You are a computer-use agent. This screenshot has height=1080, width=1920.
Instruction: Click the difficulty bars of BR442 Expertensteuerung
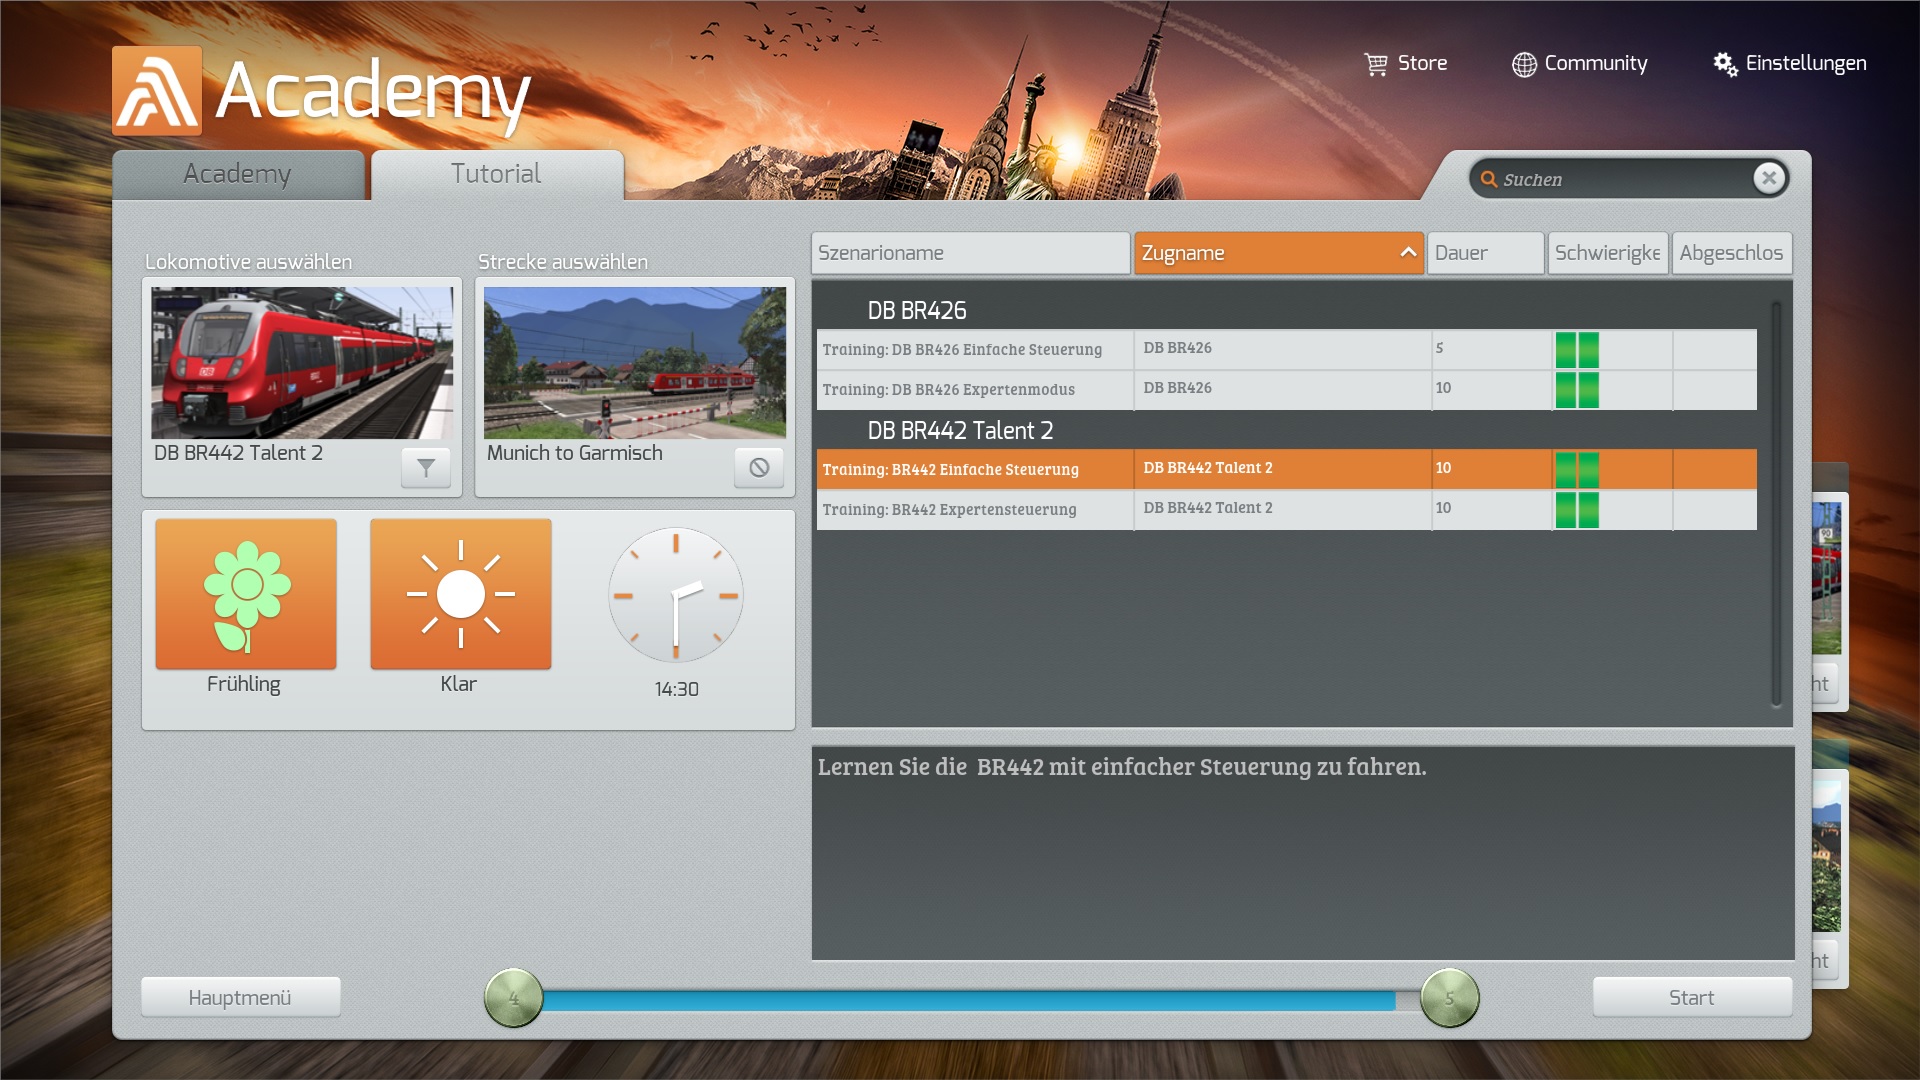tap(1577, 509)
